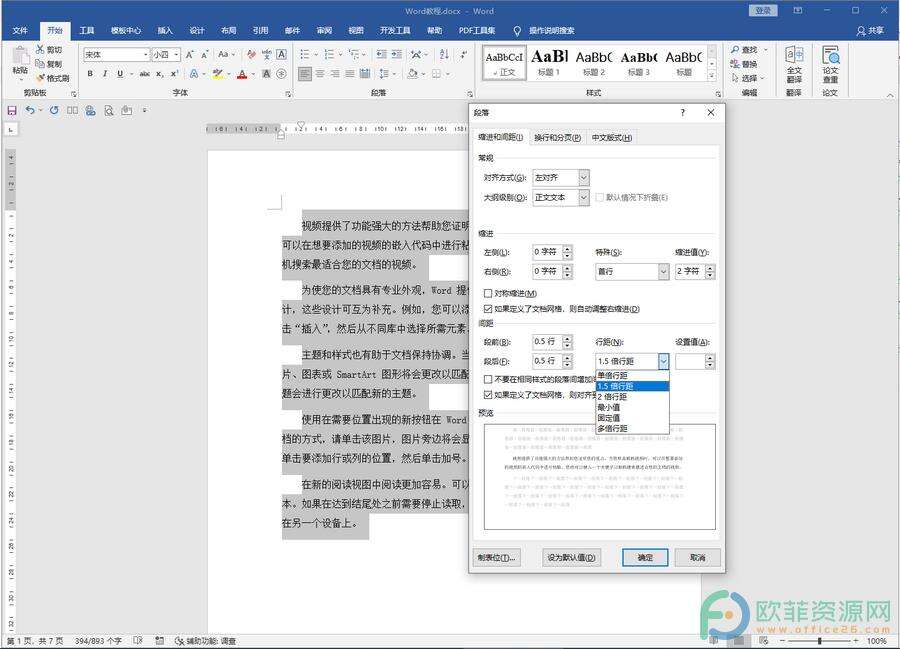900x649 pixels.
Task: Expand the styles gallery more arrow
Action: click(712, 76)
